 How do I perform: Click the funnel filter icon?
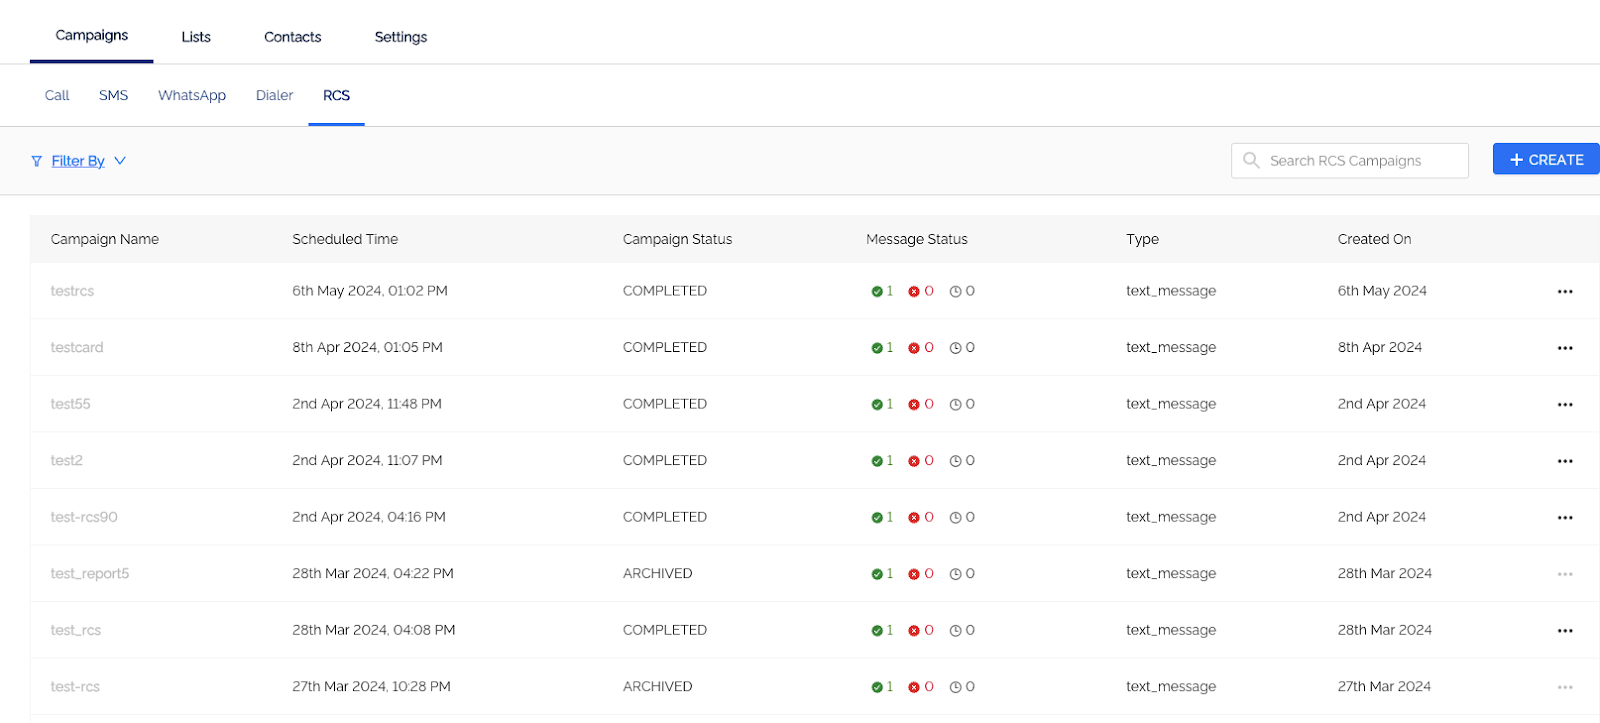[37, 161]
